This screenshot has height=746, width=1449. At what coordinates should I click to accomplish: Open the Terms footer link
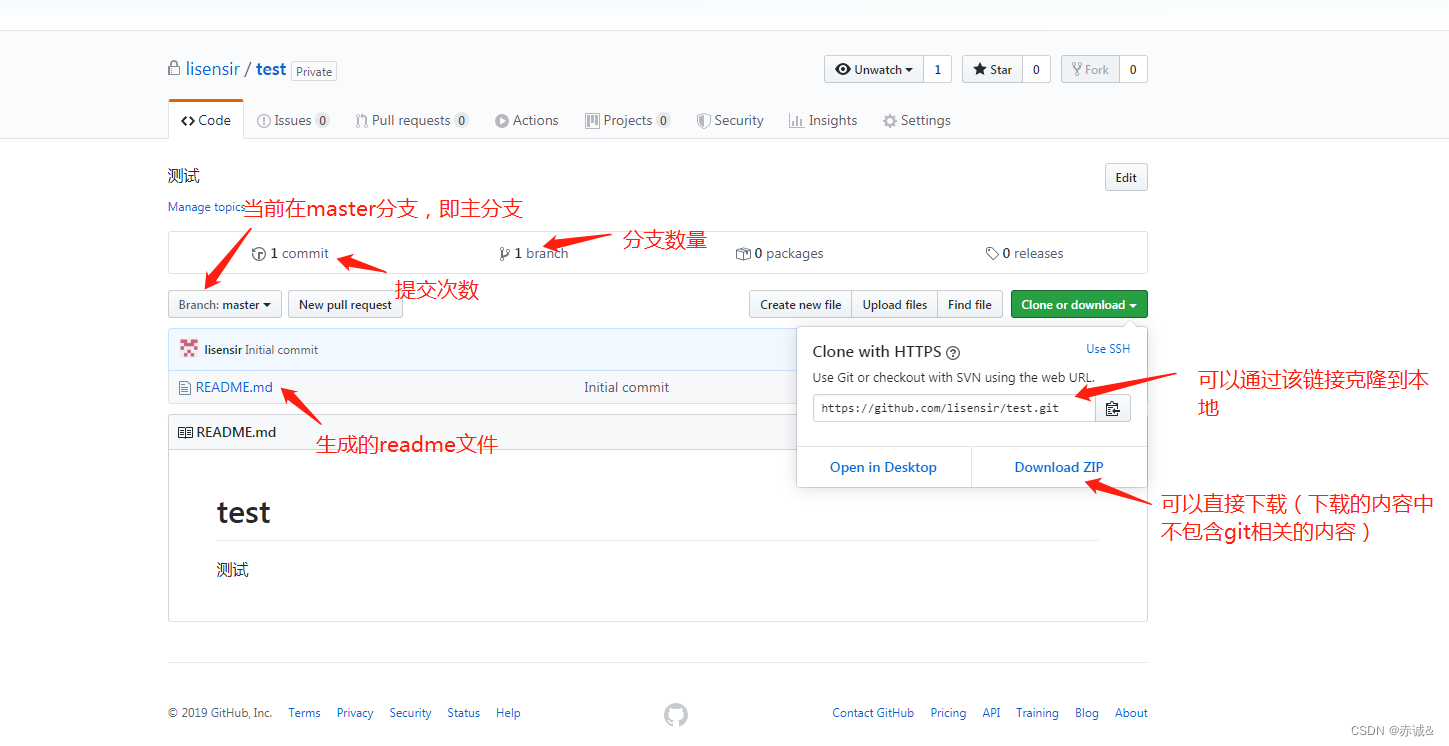point(304,713)
